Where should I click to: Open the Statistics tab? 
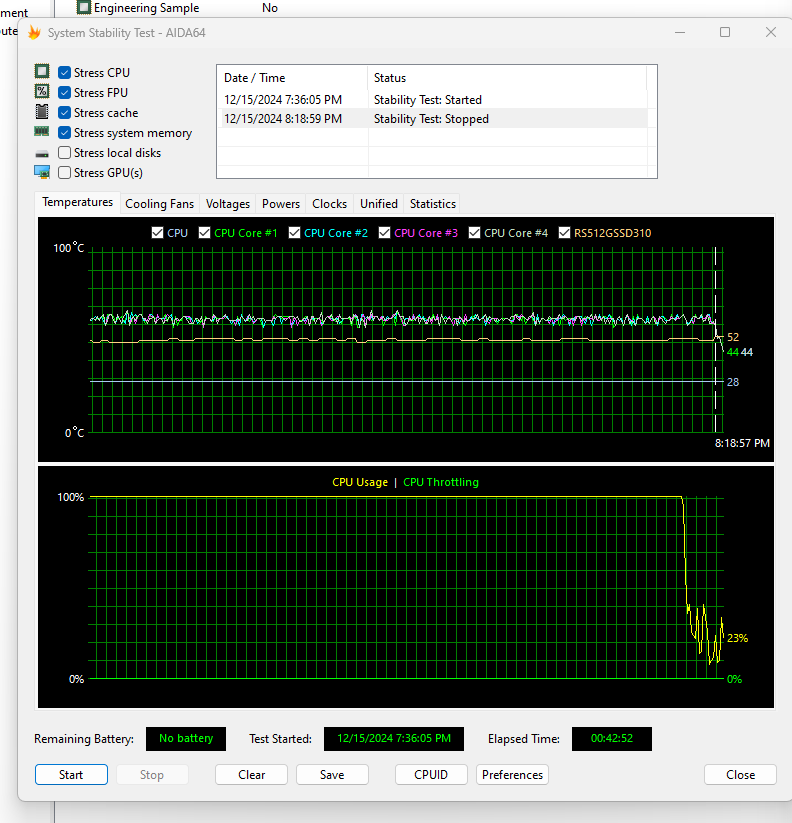click(x=433, y=204)
